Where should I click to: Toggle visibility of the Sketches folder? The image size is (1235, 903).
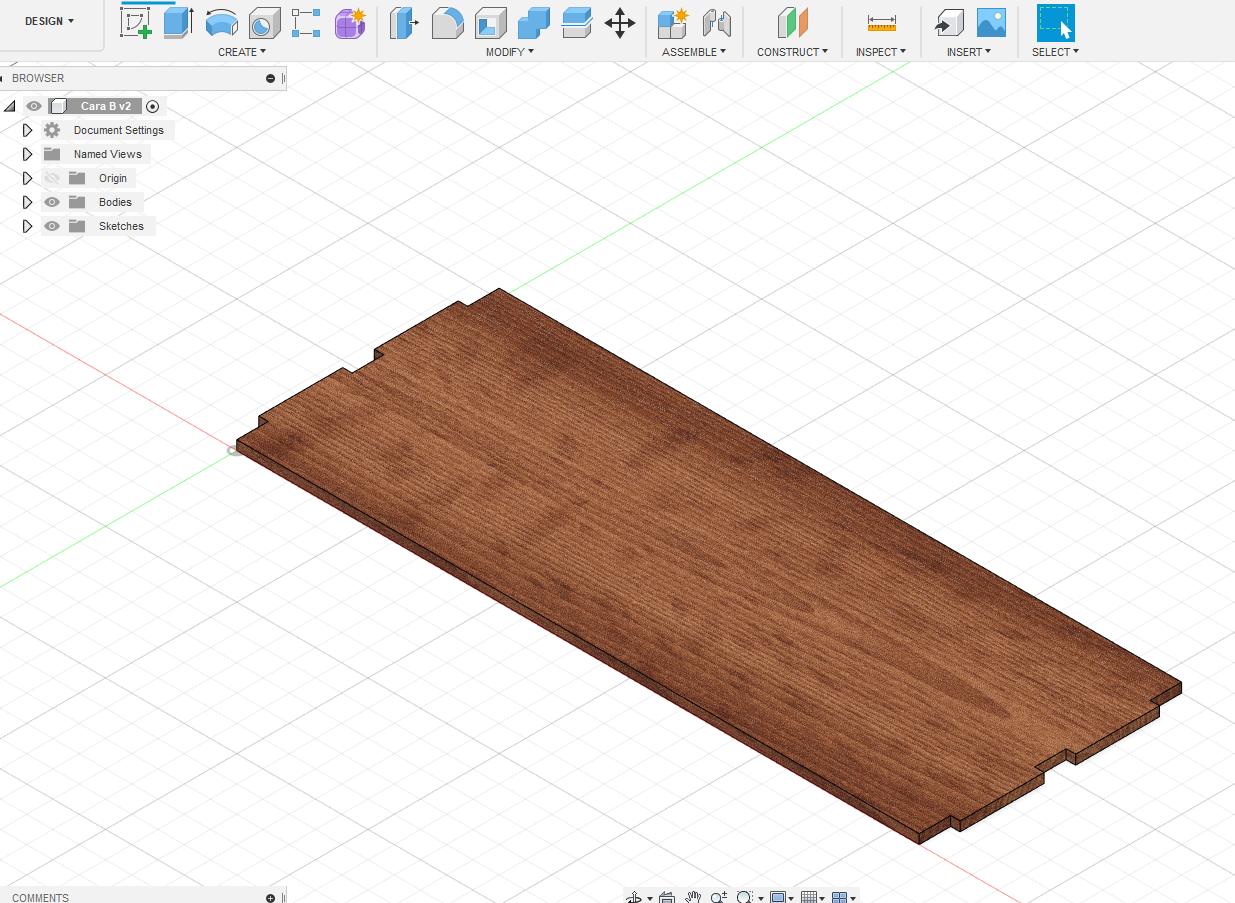click(x=52, y=226)
